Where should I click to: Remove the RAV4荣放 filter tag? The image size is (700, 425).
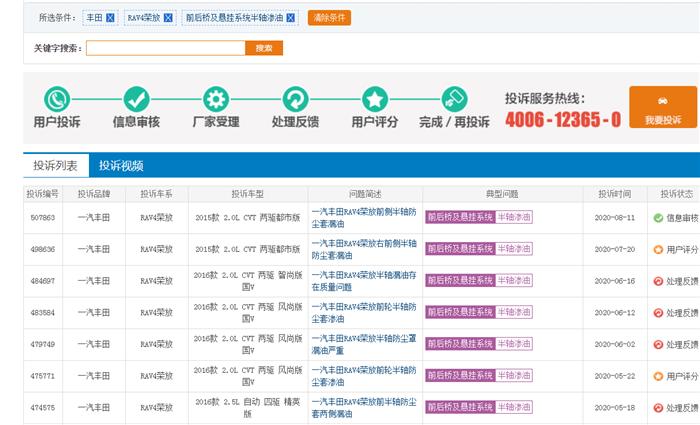pos(168,18)
